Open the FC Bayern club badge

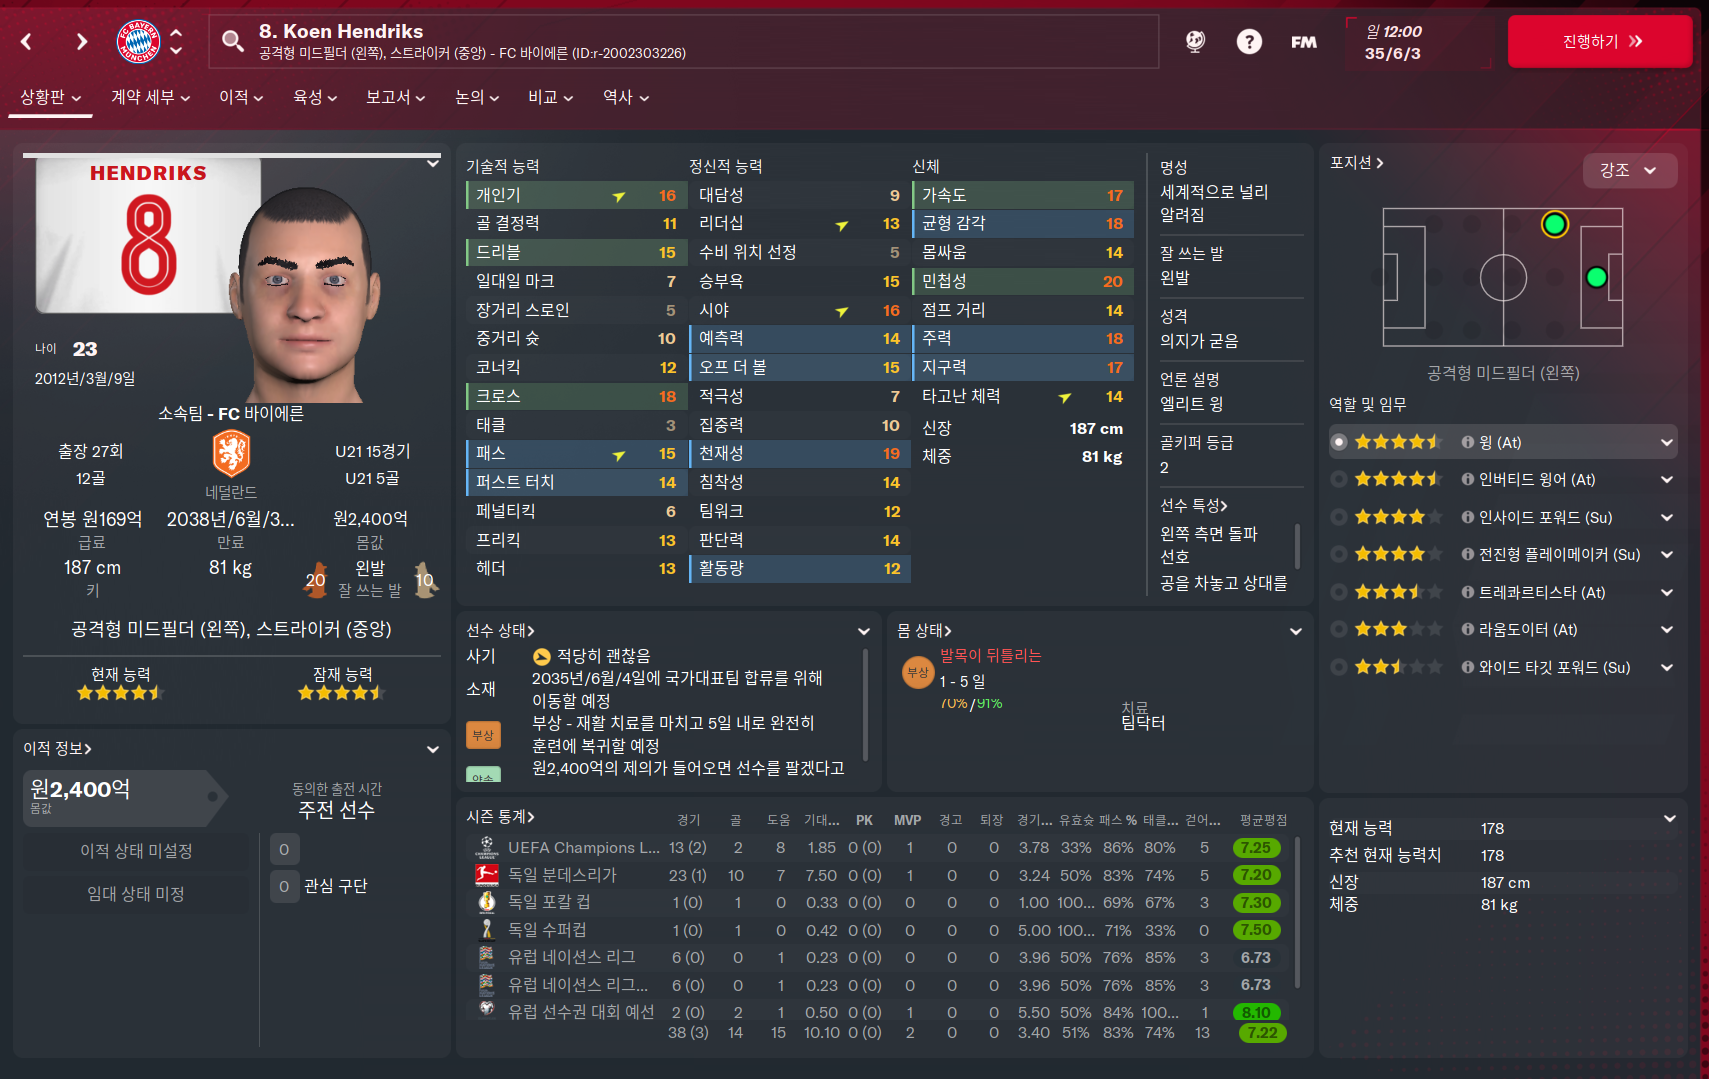[x=138, y=41]
